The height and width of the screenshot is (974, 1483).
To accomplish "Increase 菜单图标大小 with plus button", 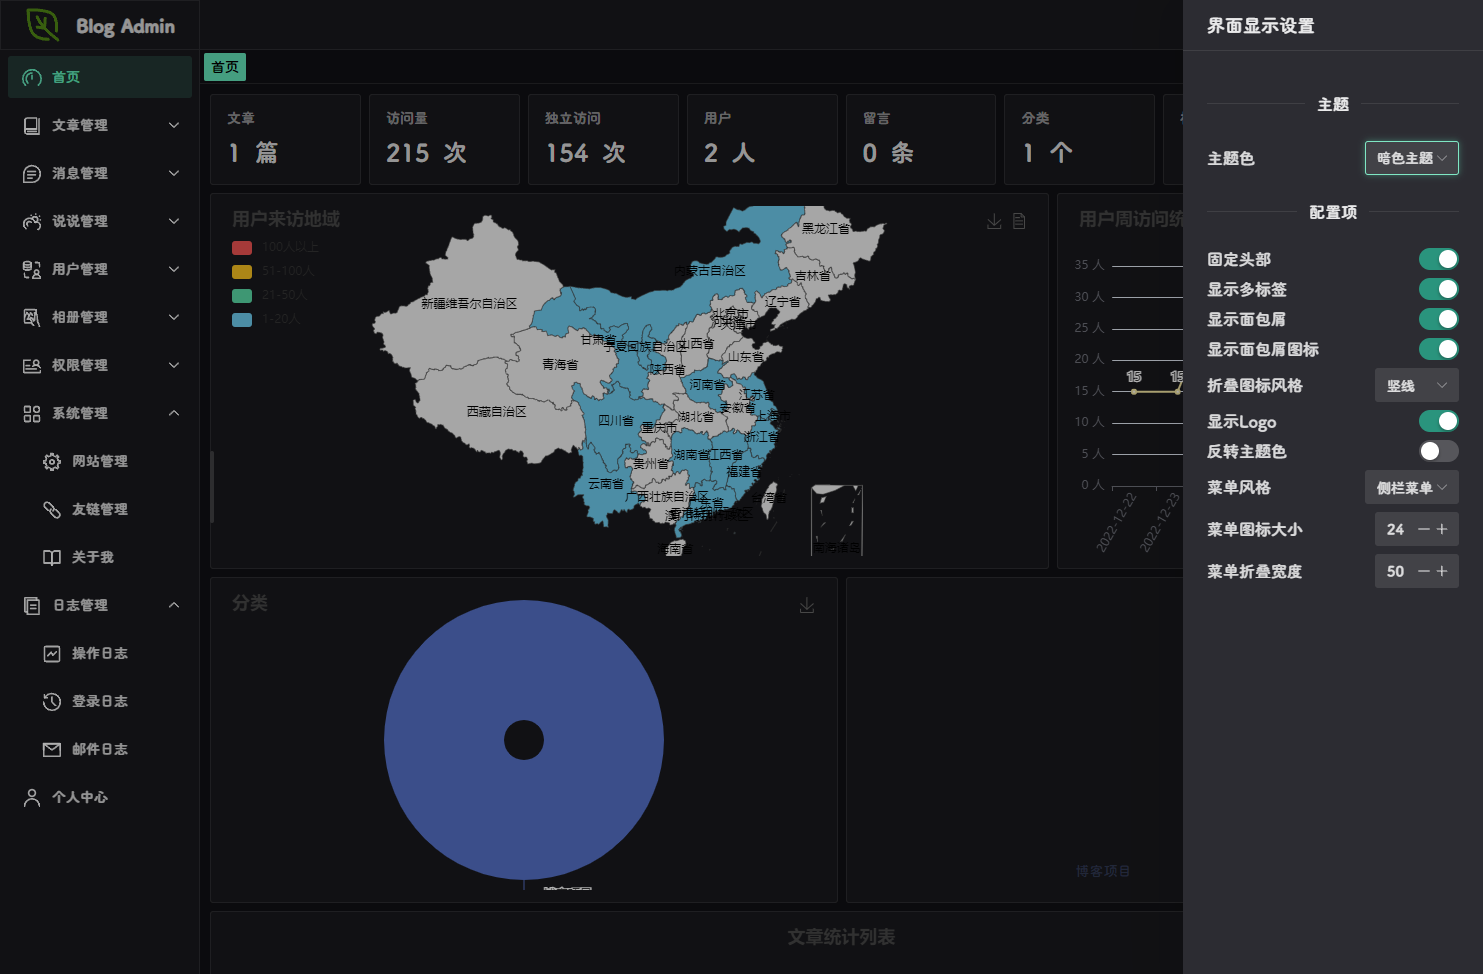I will pyautogui.click(x=1442, y=529).
